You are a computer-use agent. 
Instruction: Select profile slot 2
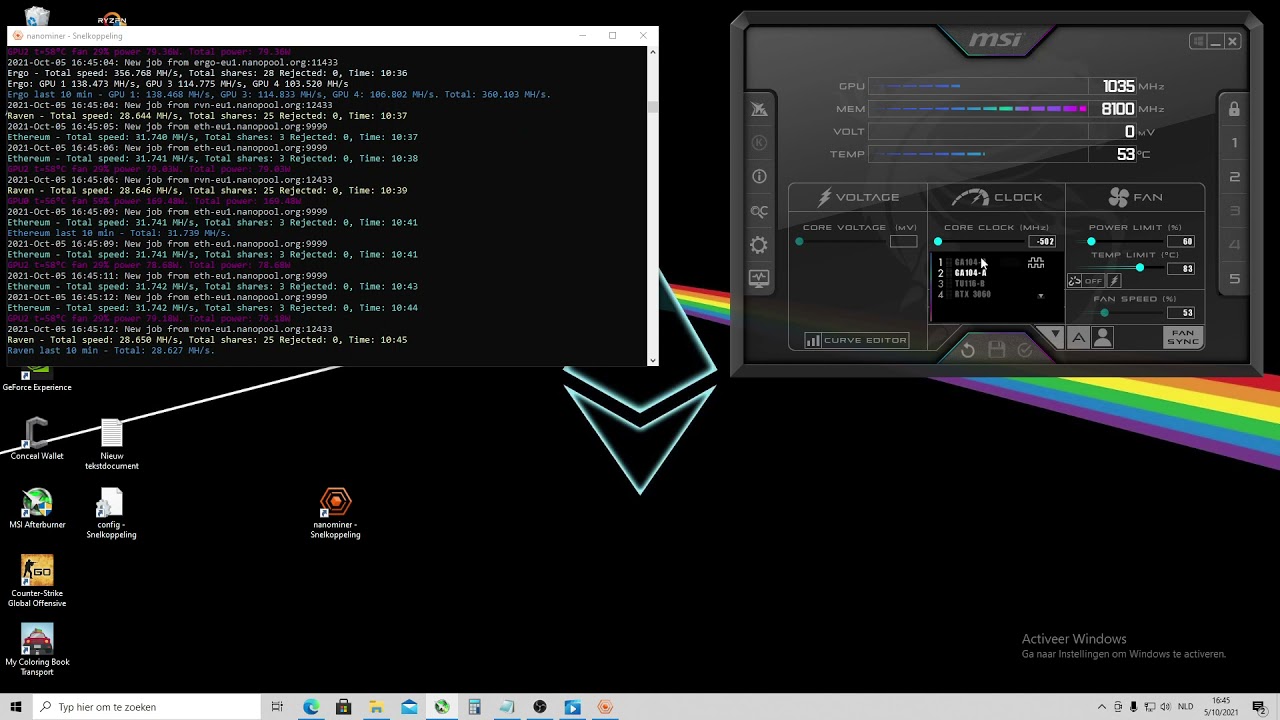click(x=1234, y=177)
